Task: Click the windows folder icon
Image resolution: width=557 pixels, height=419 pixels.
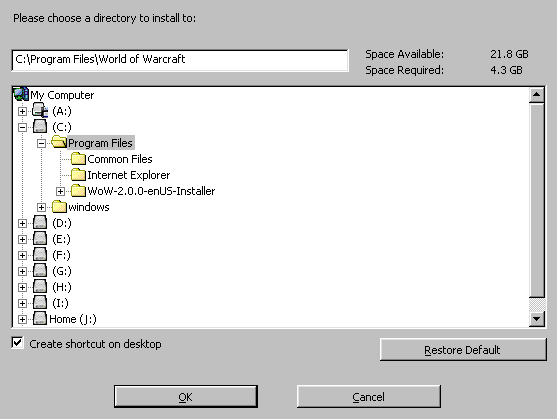Action: coord(59,207)
